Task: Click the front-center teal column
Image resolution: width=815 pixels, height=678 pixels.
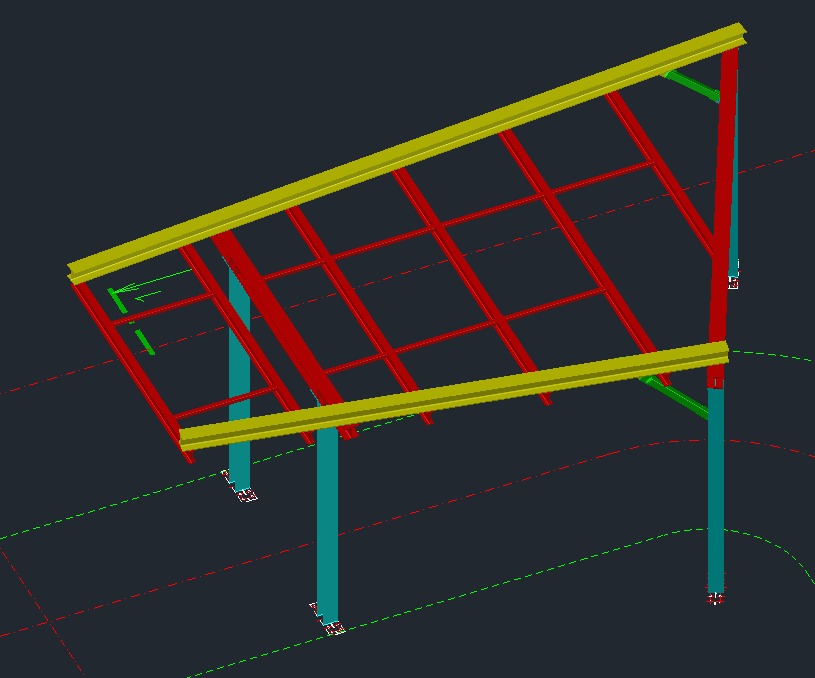Action: point(327,520)
